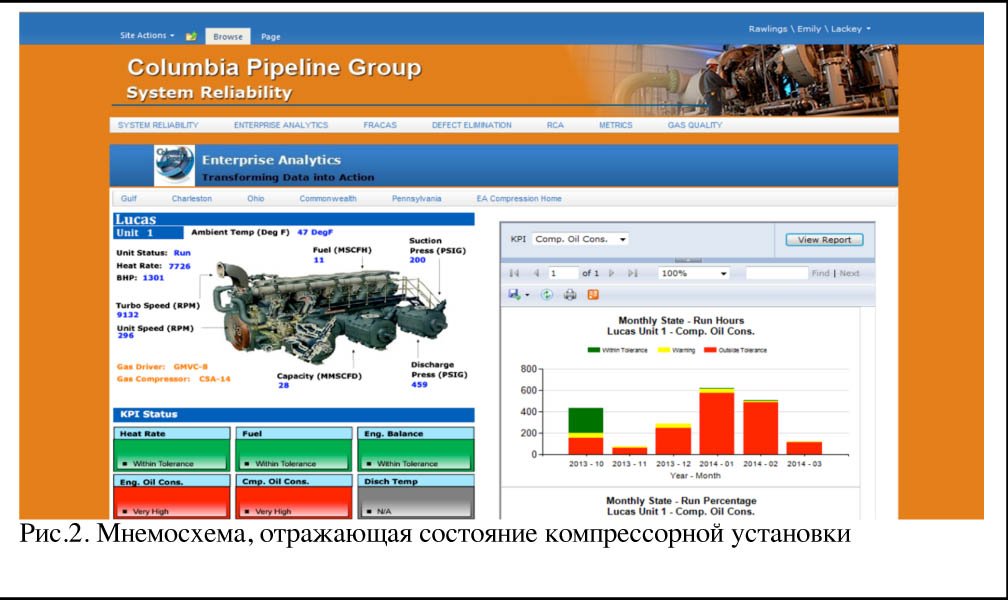Viewport: 1008px width, 600px height.
Task: Open the KPI Comp. Oil Cons. dropdown
Action: coord(581,239)
